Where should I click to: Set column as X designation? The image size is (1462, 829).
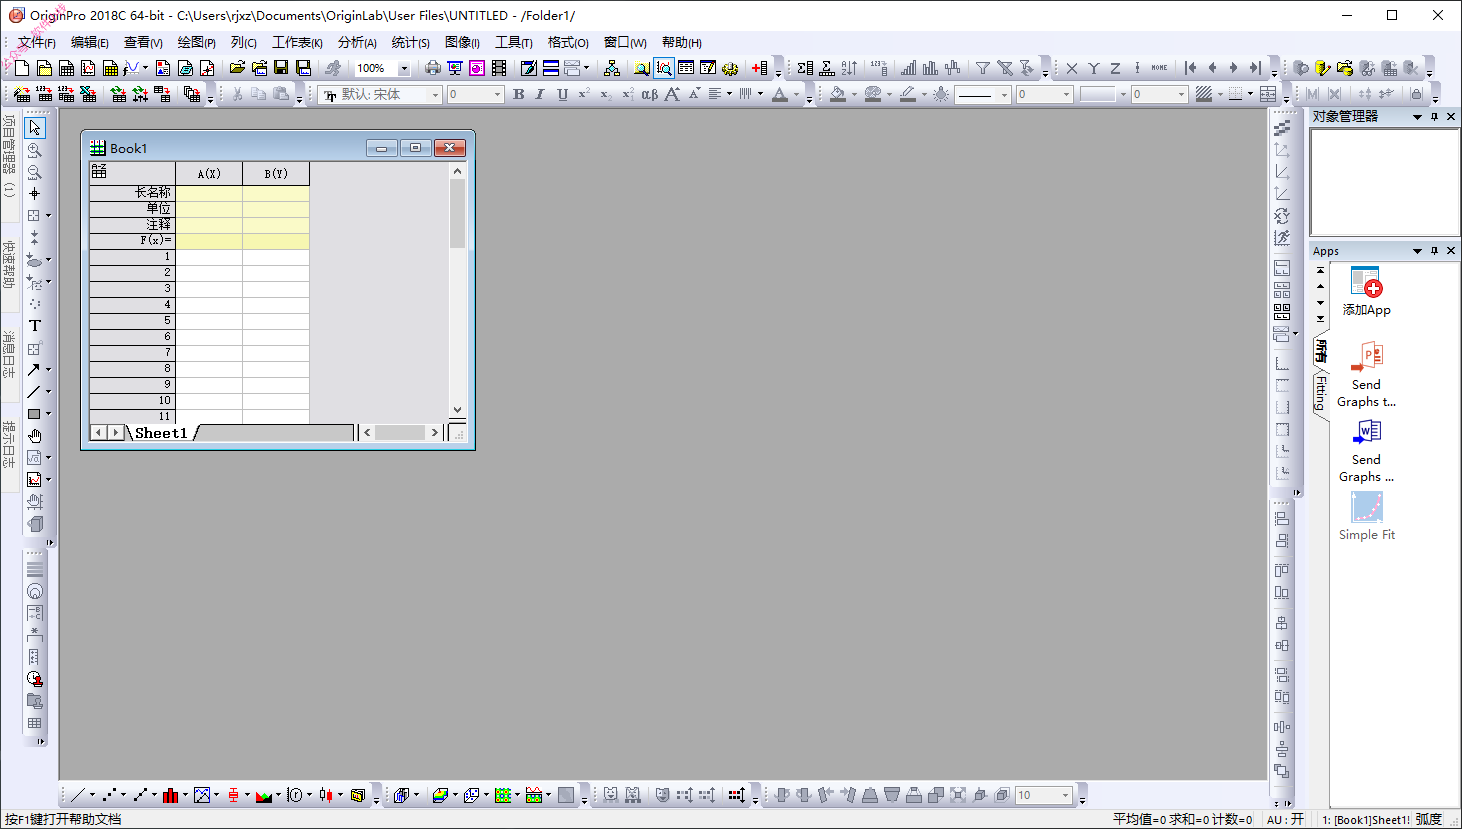click(x=1072, y=68)
